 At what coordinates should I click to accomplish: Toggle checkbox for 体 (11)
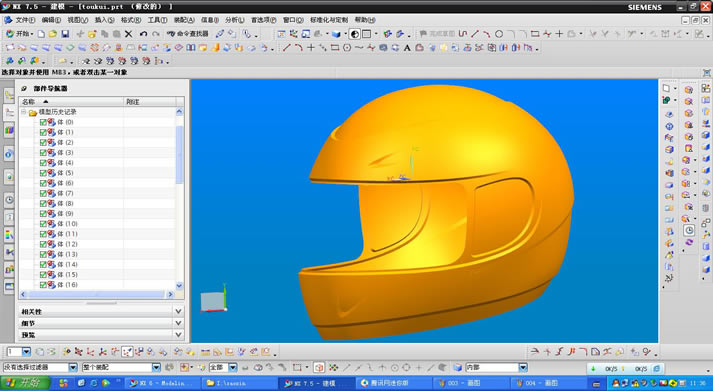pos(43,234)
